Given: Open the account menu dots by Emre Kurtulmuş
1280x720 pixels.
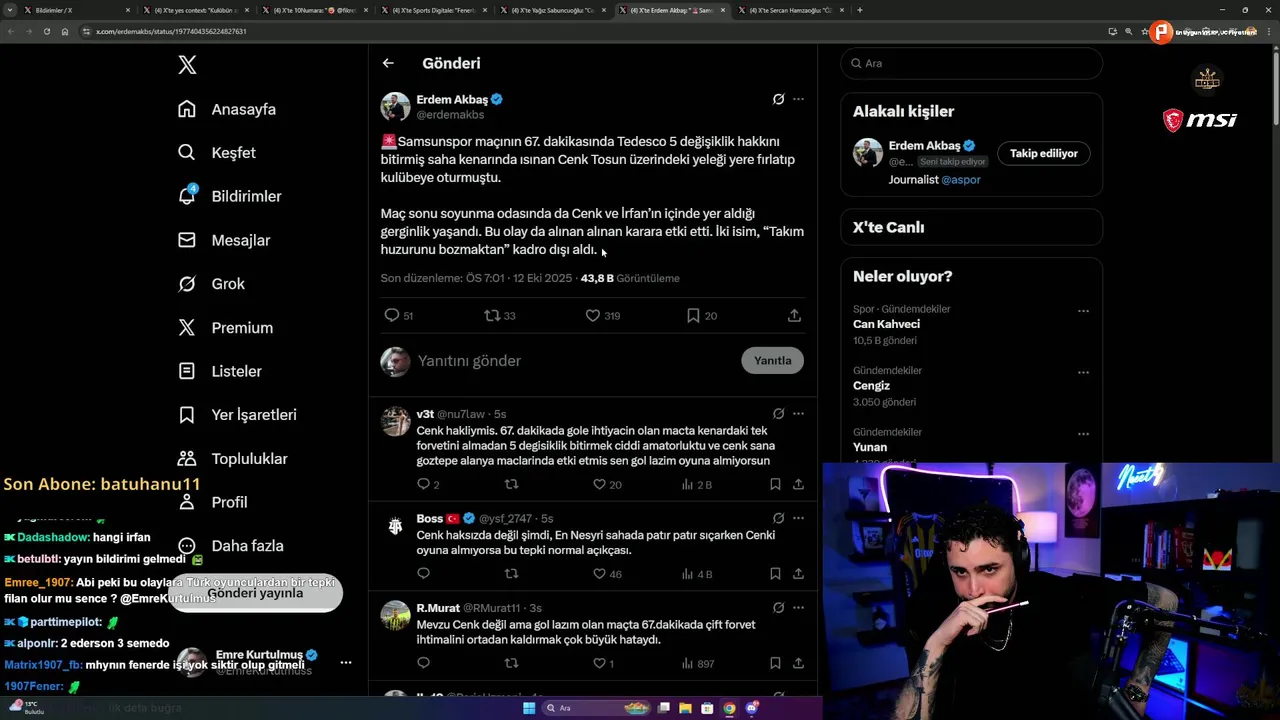Looking at the screenshot, I should [x=345, y=662].
